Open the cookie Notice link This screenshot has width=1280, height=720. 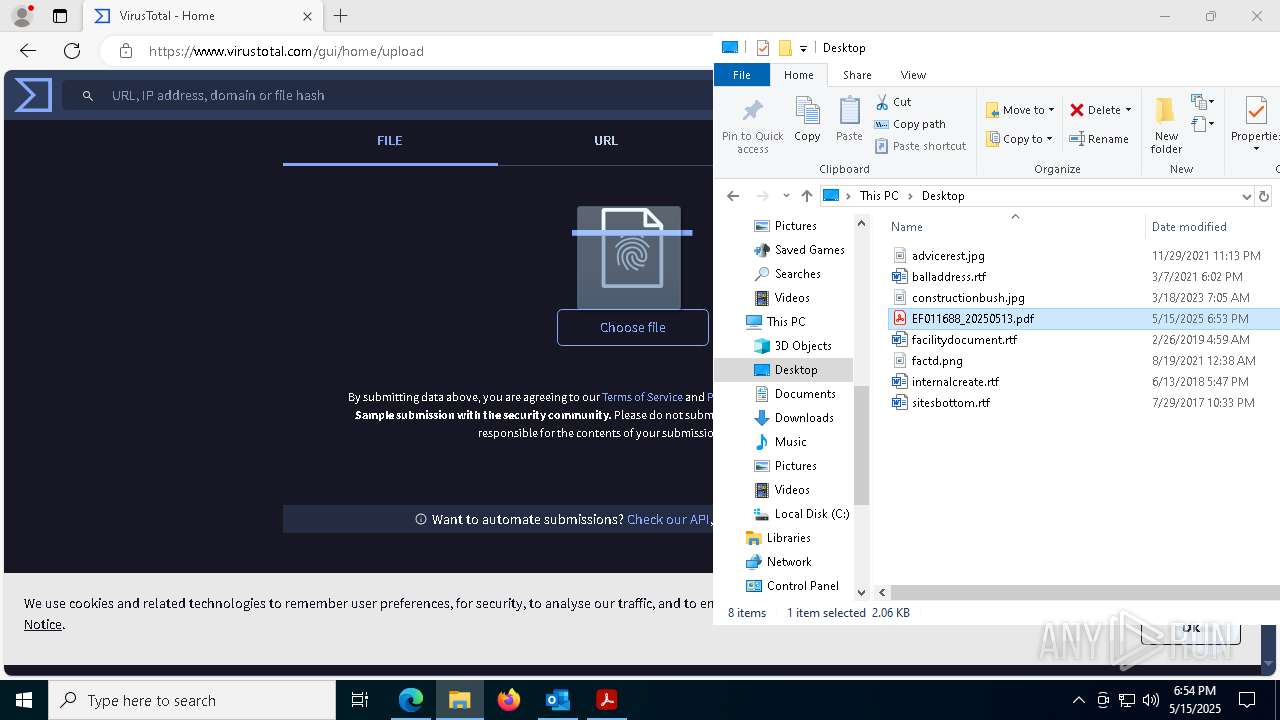click(x=43, y=624)
